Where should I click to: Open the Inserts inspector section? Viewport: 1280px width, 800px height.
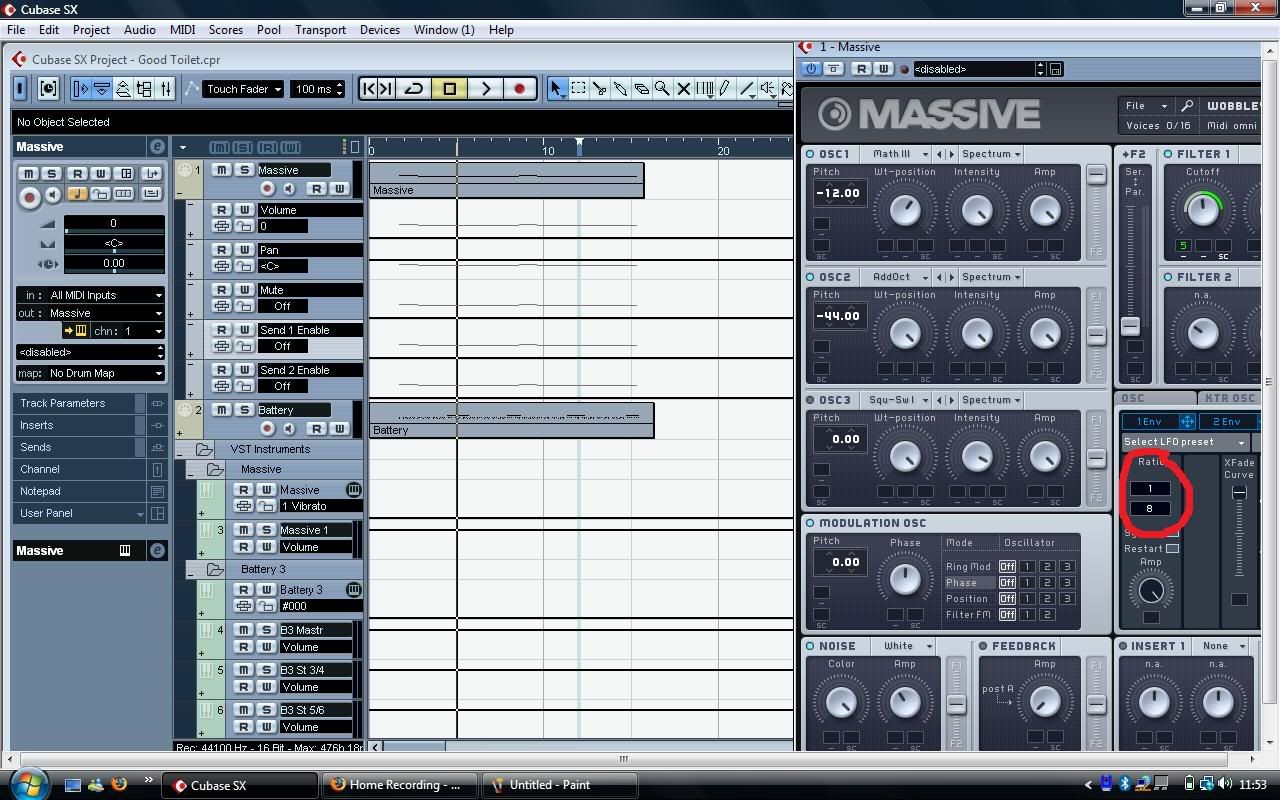89,425
